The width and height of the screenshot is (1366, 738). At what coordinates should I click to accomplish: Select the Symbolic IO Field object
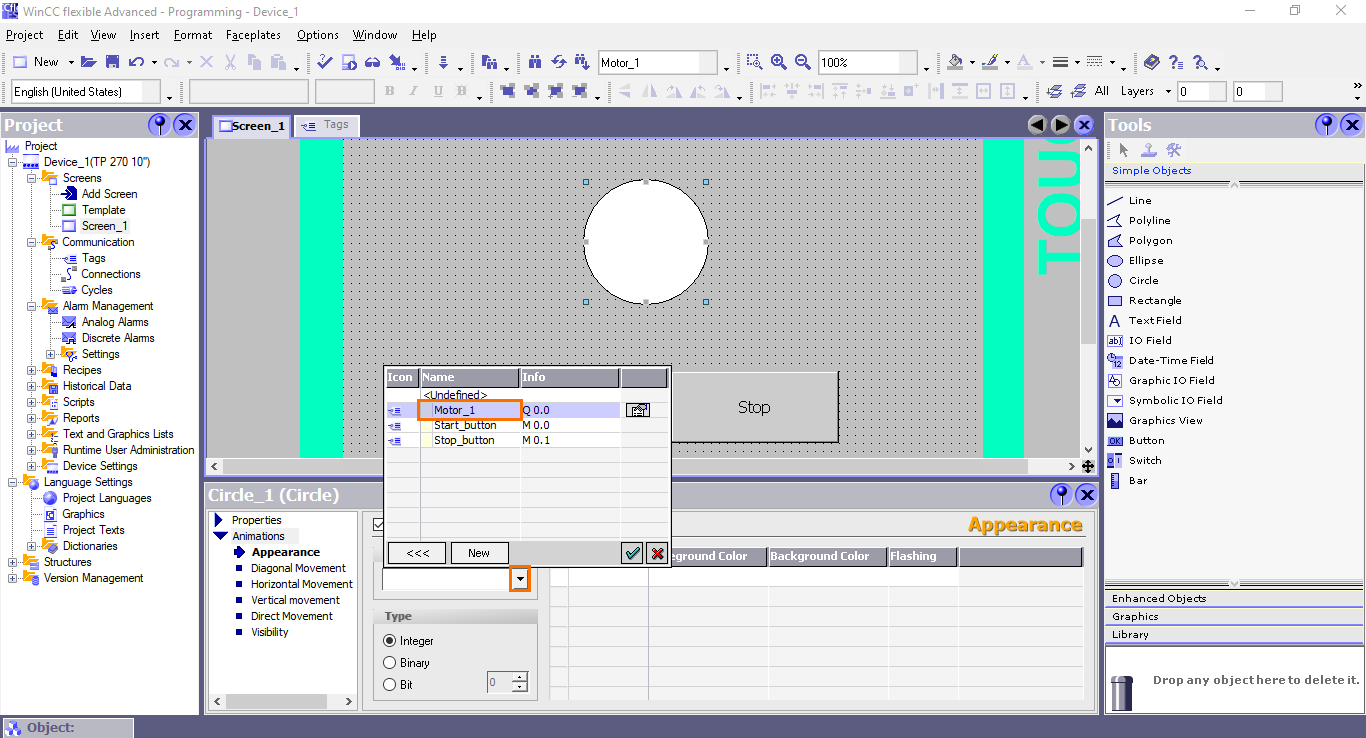tap(1176, 400)
